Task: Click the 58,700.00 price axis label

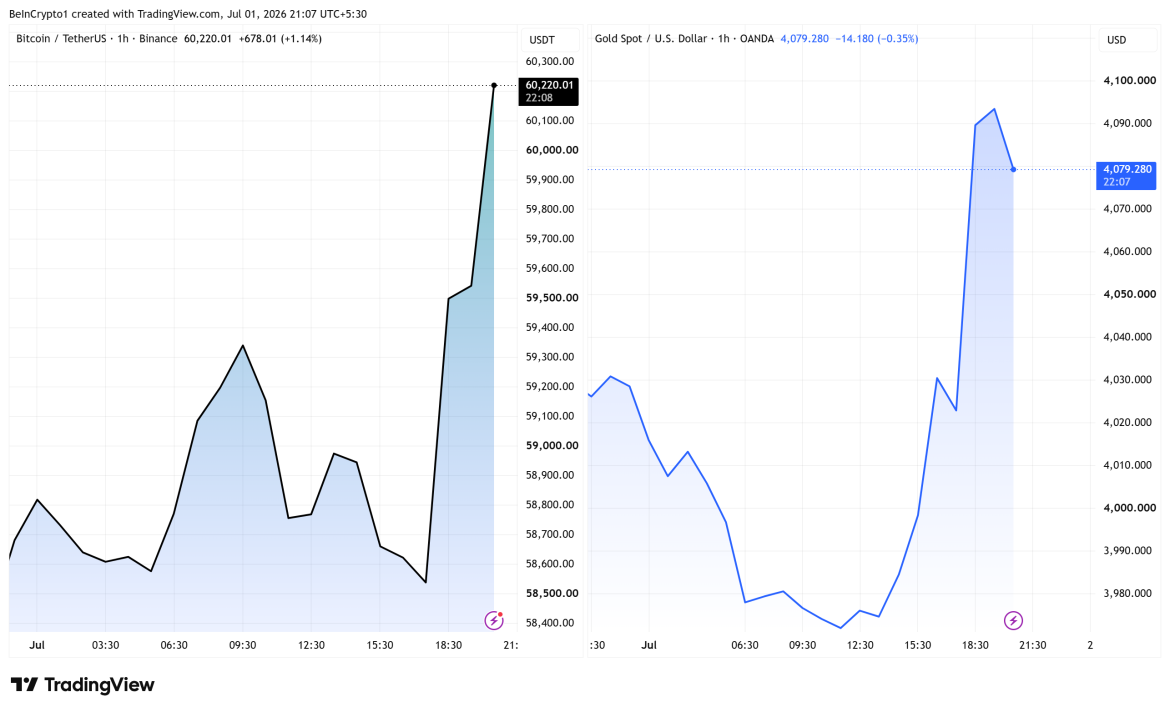Action: [550, 534]
